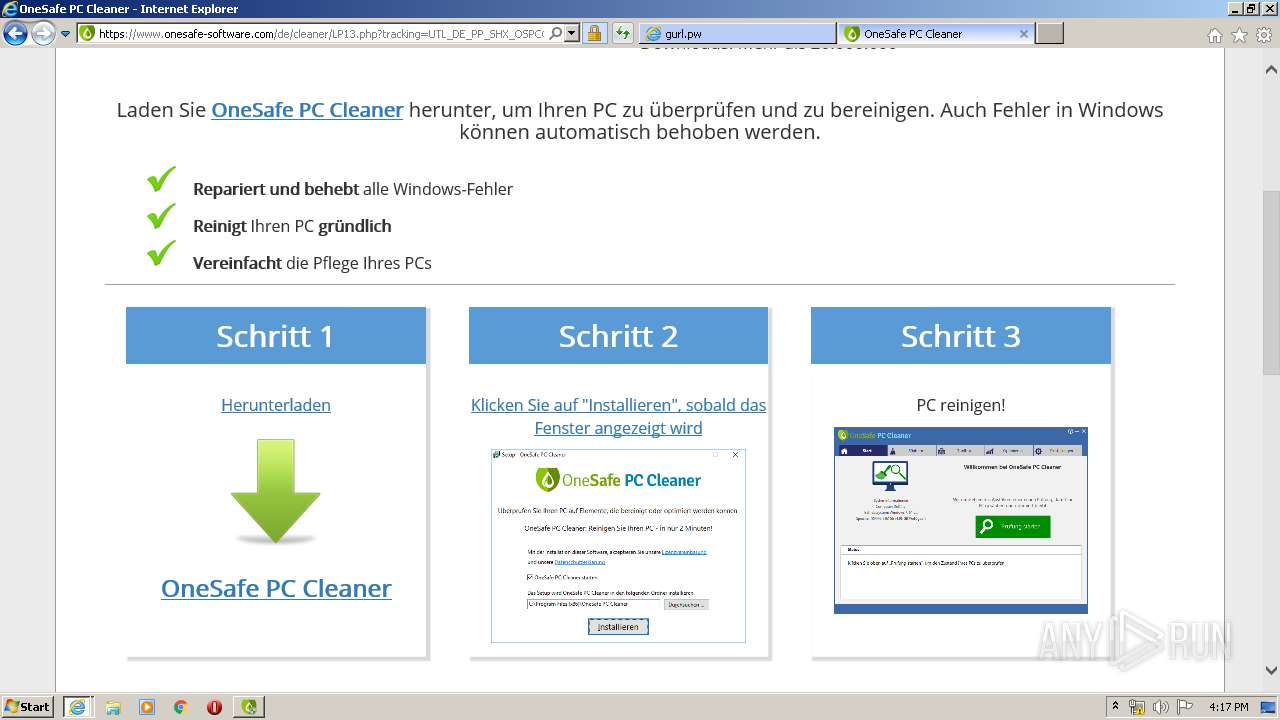Click the browser Back arrow button

15,33
